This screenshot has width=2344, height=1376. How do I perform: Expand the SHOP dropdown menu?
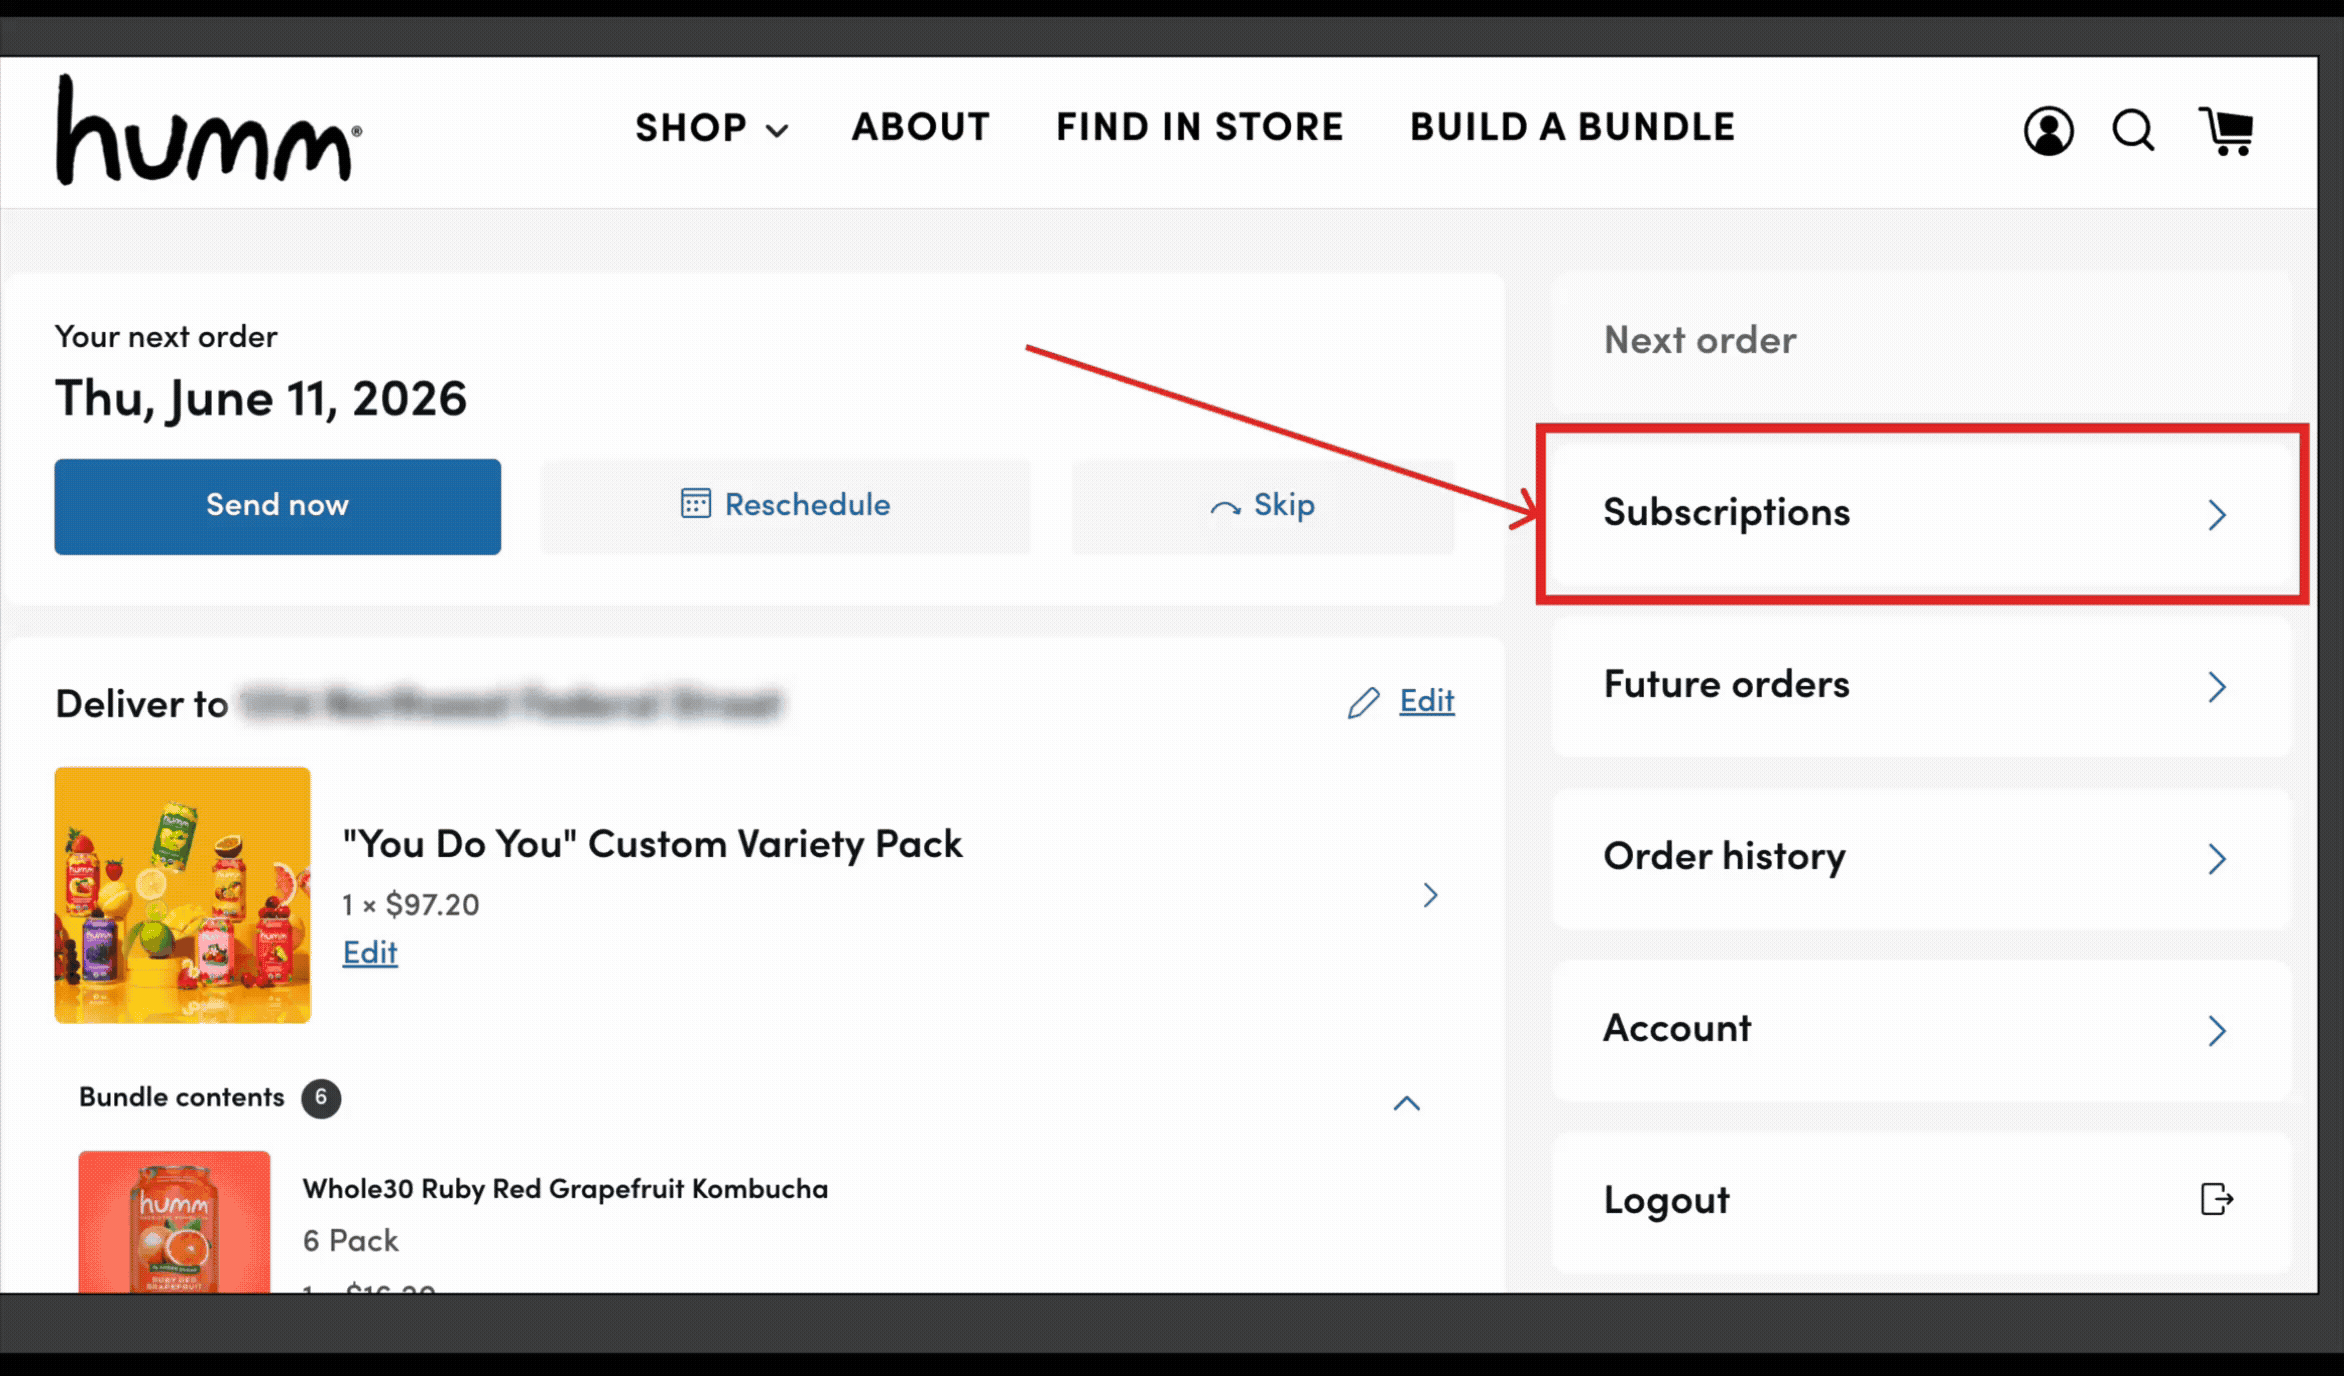(x=712, y=128)
